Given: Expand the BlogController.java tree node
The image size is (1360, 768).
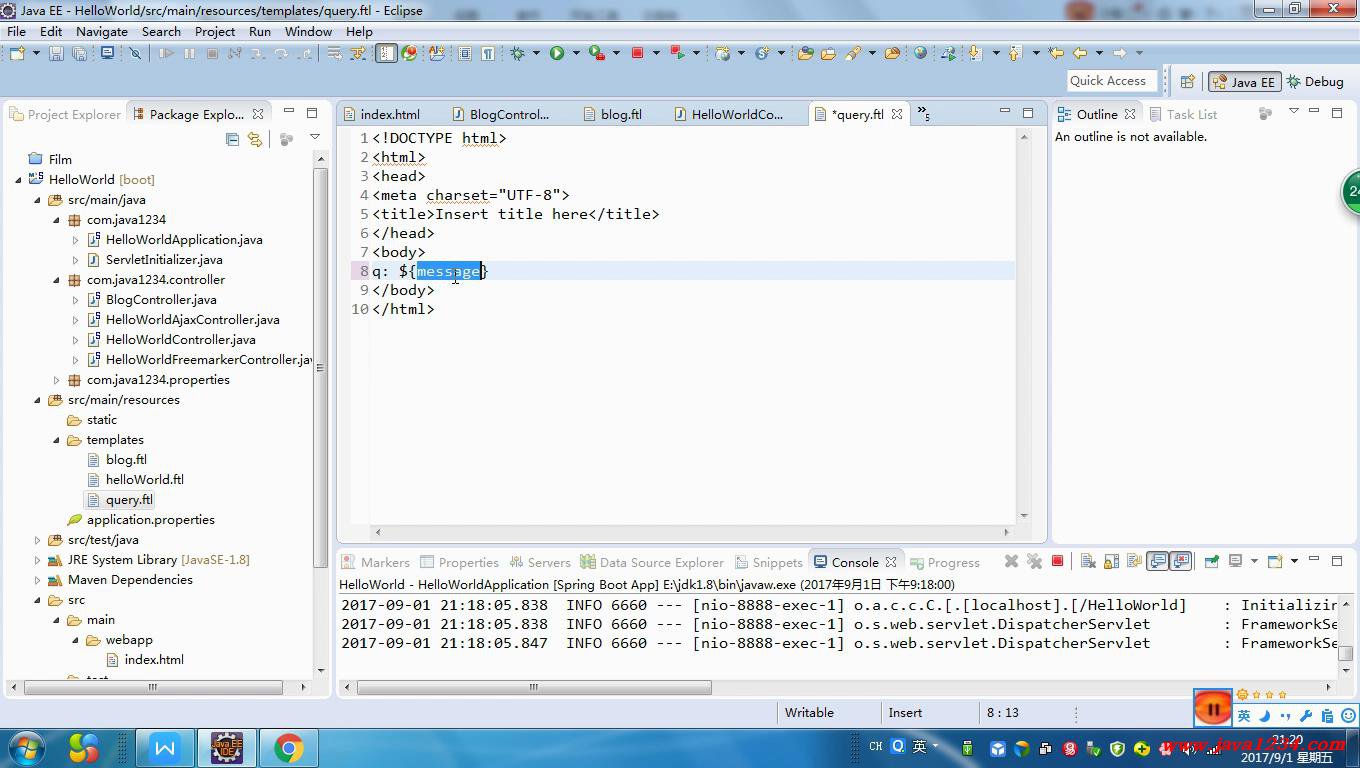Looking at the screenshot, I should point(75,300).
